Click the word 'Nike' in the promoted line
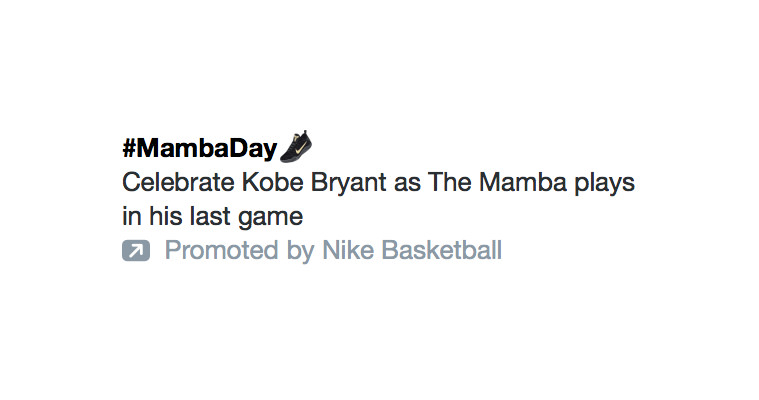This screenshot has width=759, height=400. click(348, 250)
